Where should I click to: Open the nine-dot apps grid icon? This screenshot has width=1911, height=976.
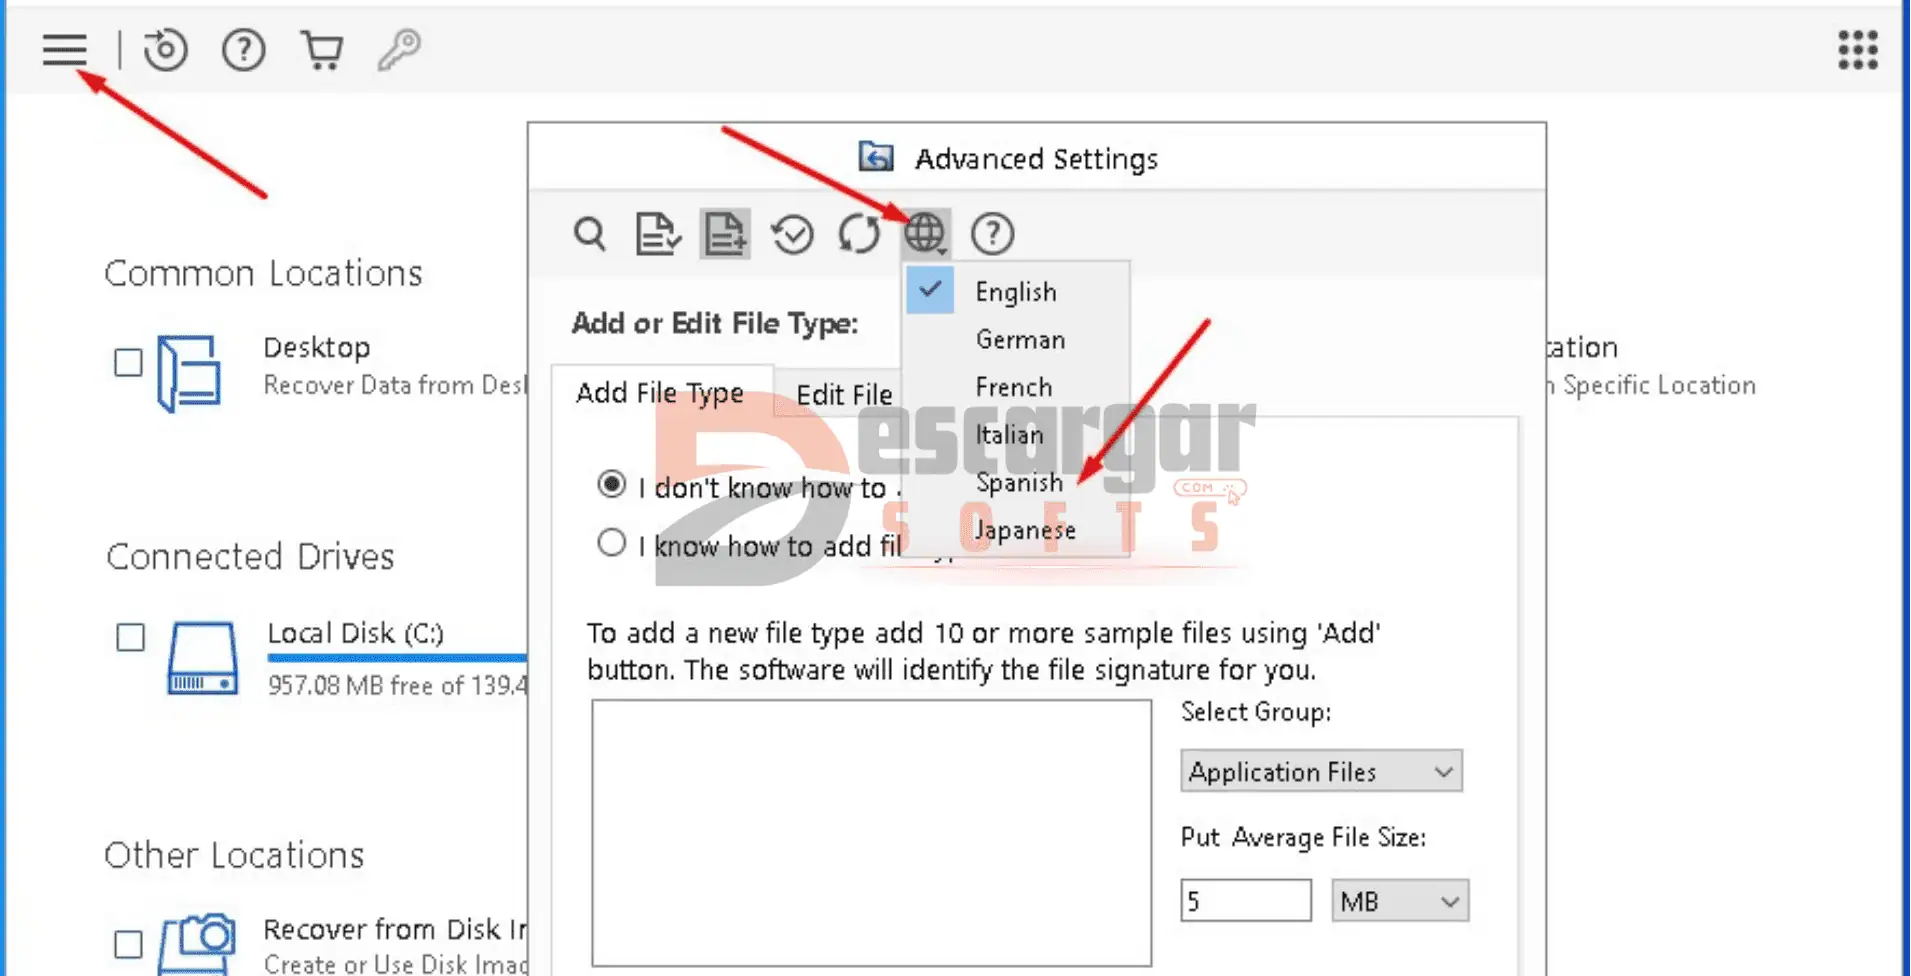pos(1857,49)
